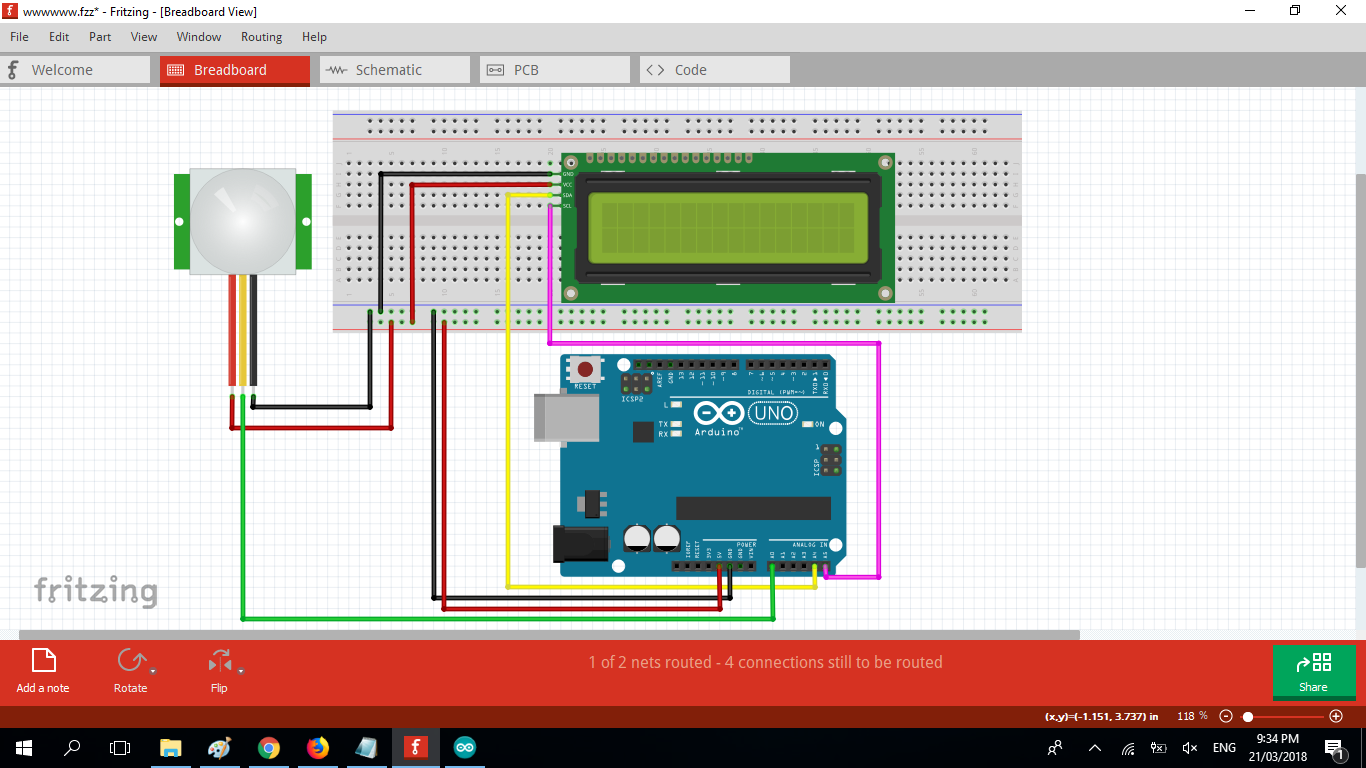Click the zoom in plus button
Viewport: 1366px width, 768px height.
tap(1336, 716)
